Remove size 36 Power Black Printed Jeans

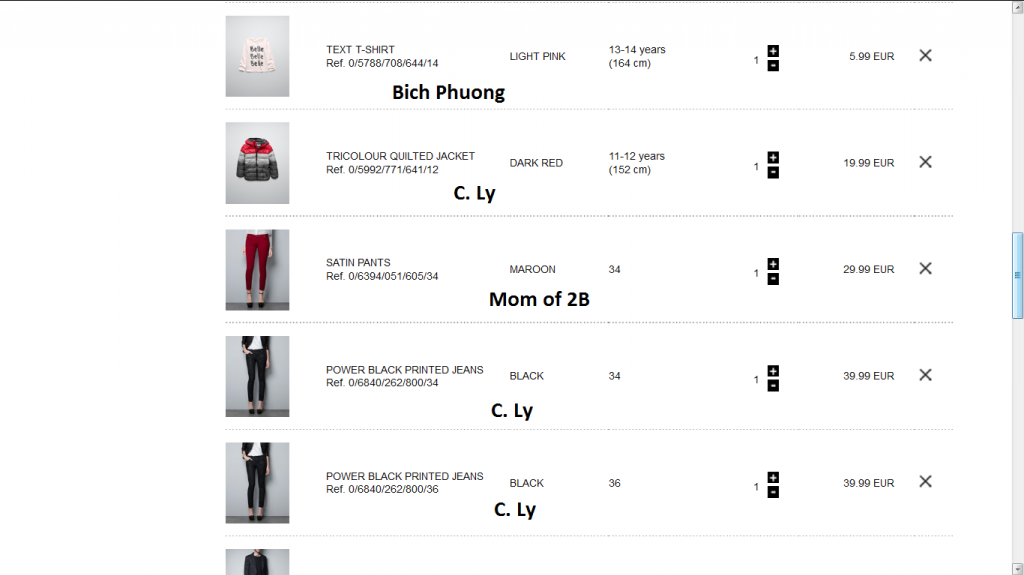tap(925, 482)
